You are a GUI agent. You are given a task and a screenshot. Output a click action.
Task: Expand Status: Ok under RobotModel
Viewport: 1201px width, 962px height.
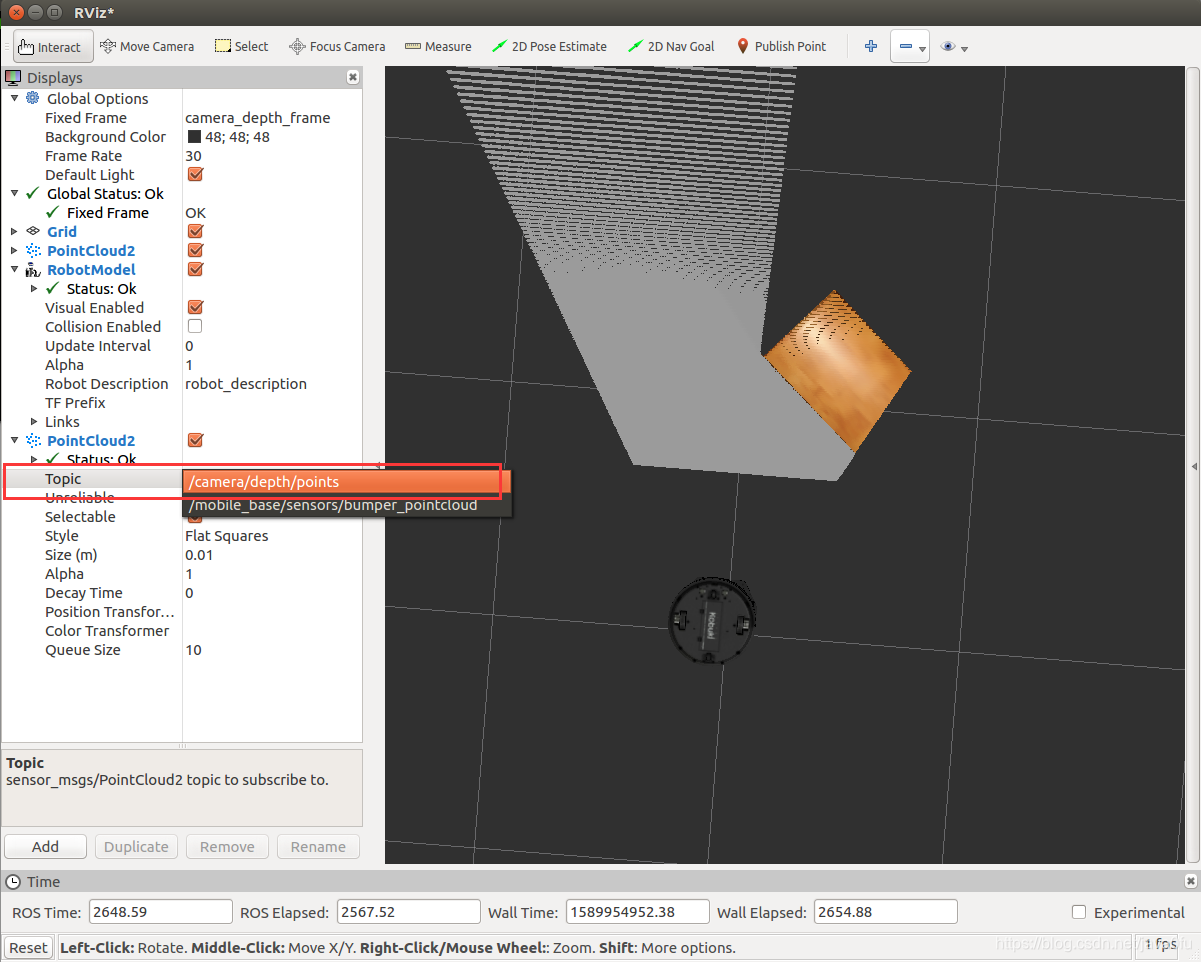(x=34, y=288)
